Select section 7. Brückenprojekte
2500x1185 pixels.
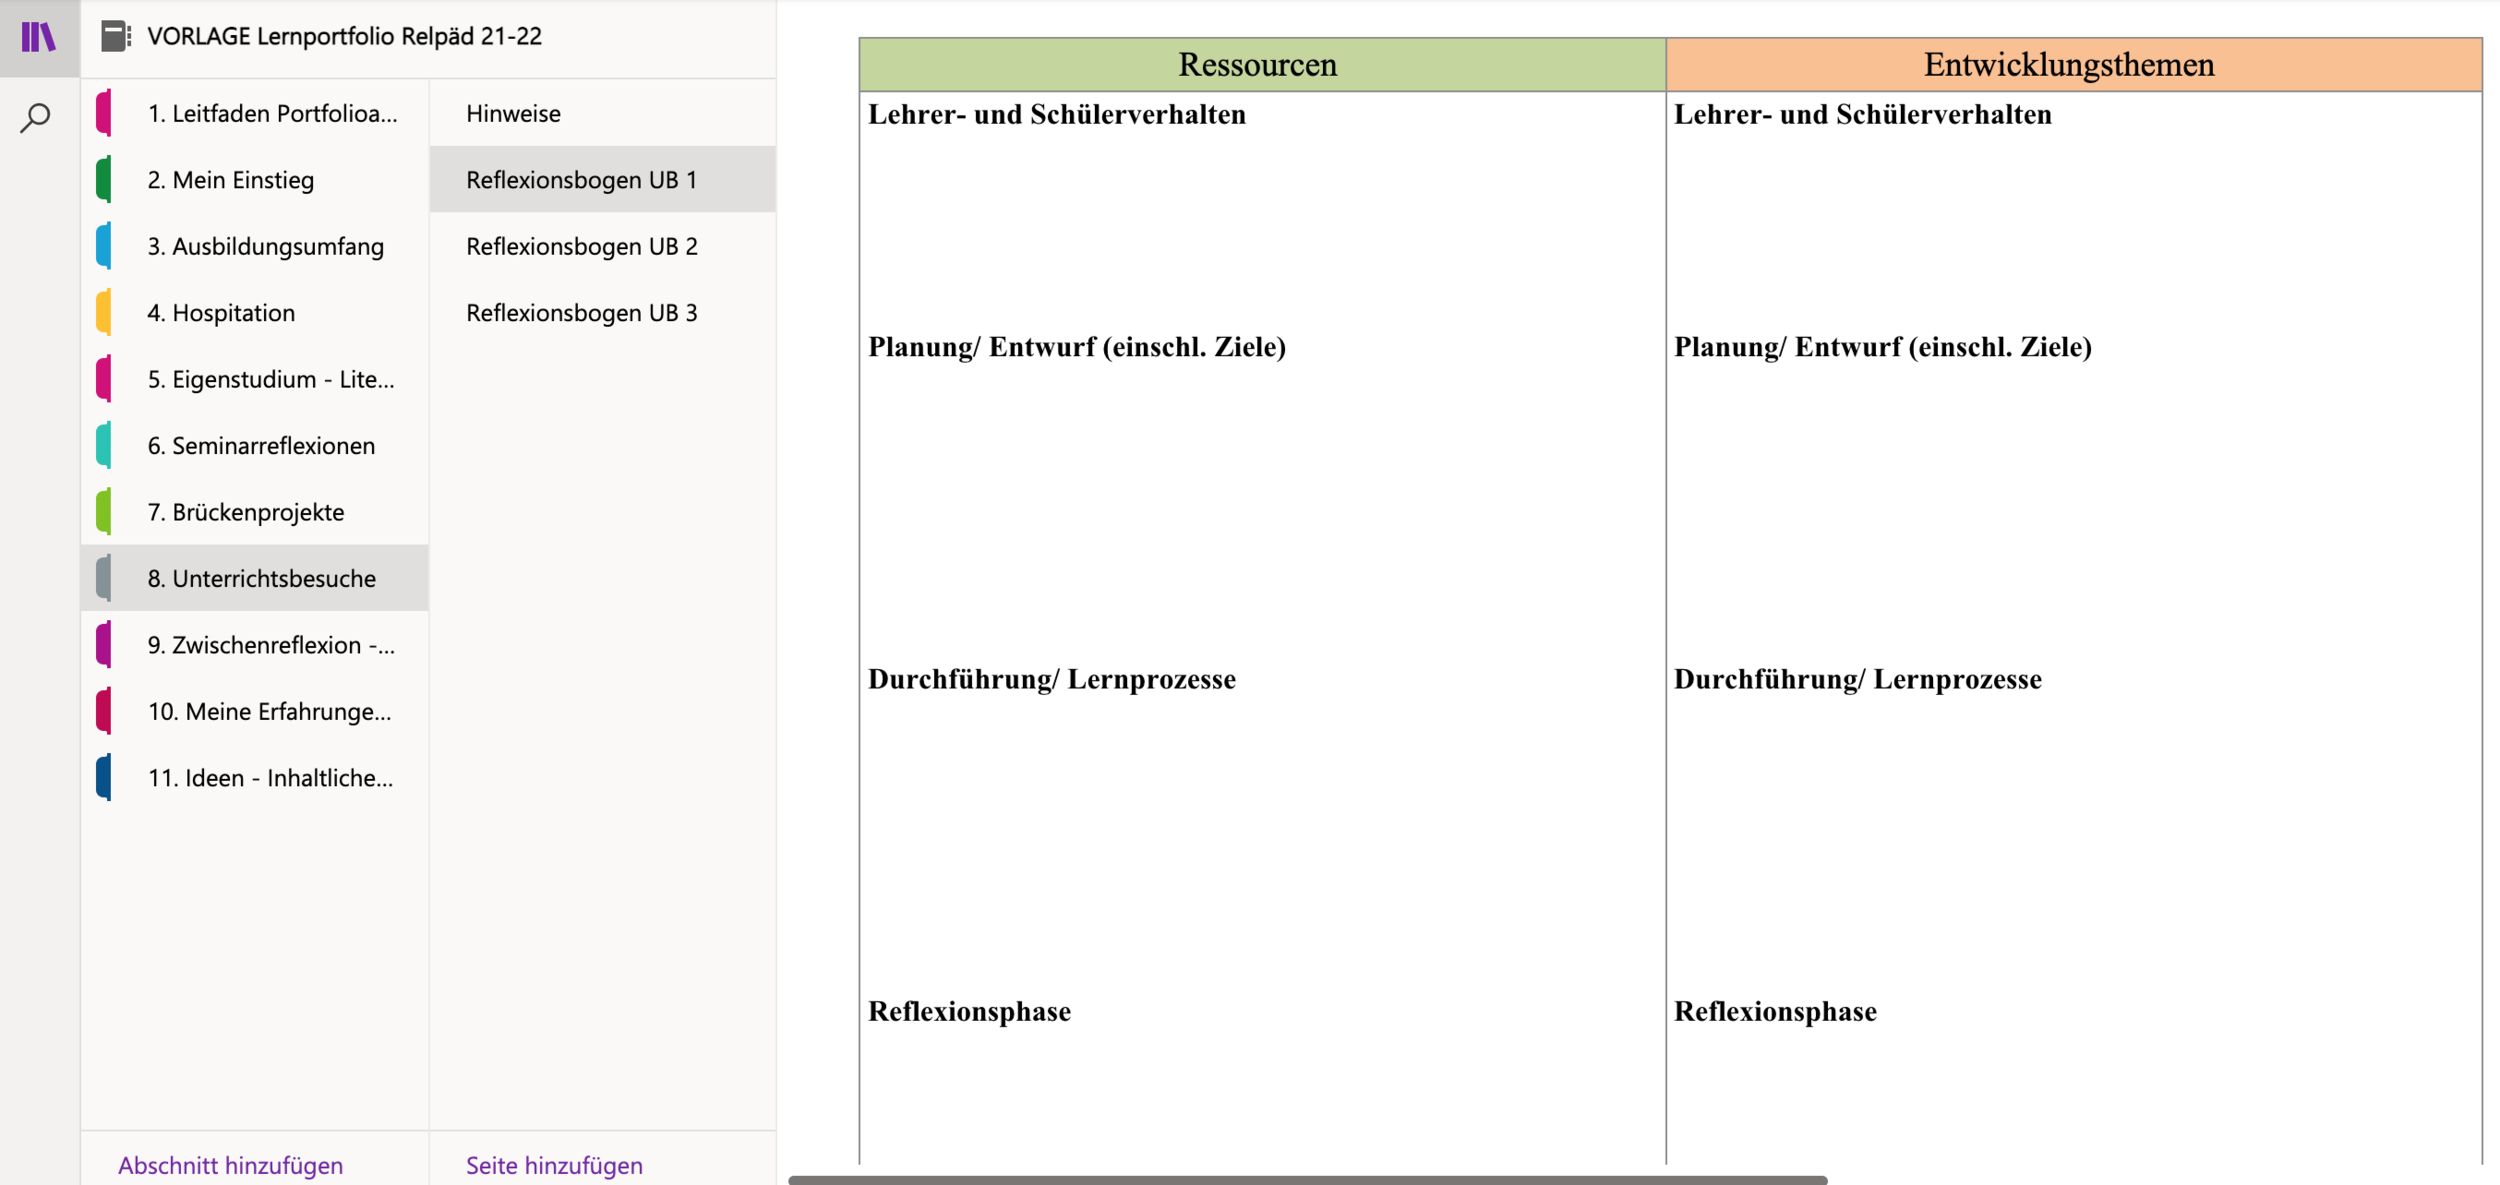click(246, 512)
